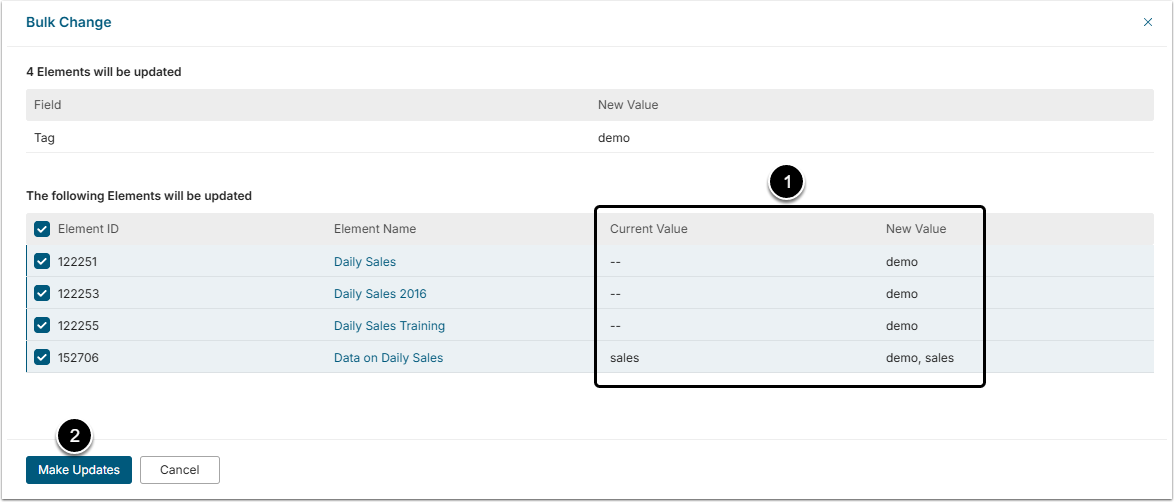
Task: Toggle the select-all Element ID checkbox
Action: point(42,229)
